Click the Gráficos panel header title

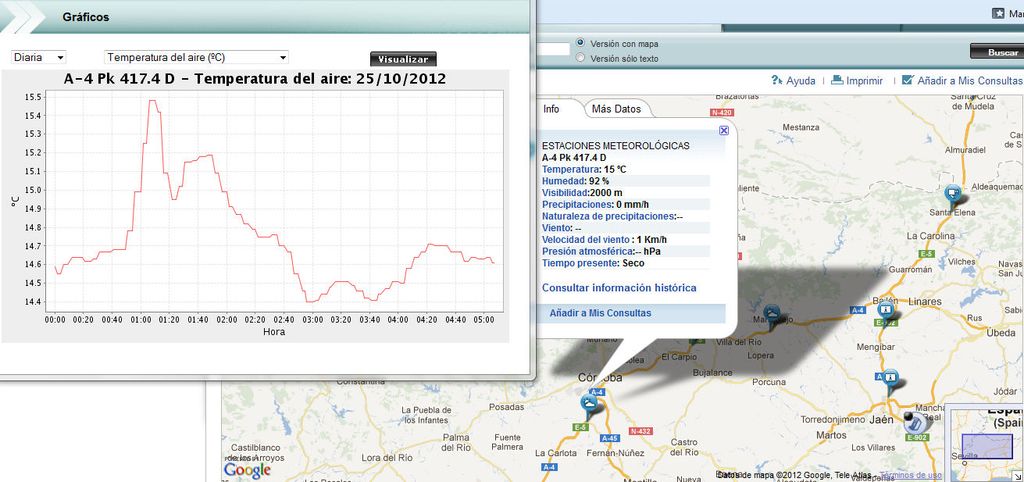pyautogui.click(x=86, y=17)
